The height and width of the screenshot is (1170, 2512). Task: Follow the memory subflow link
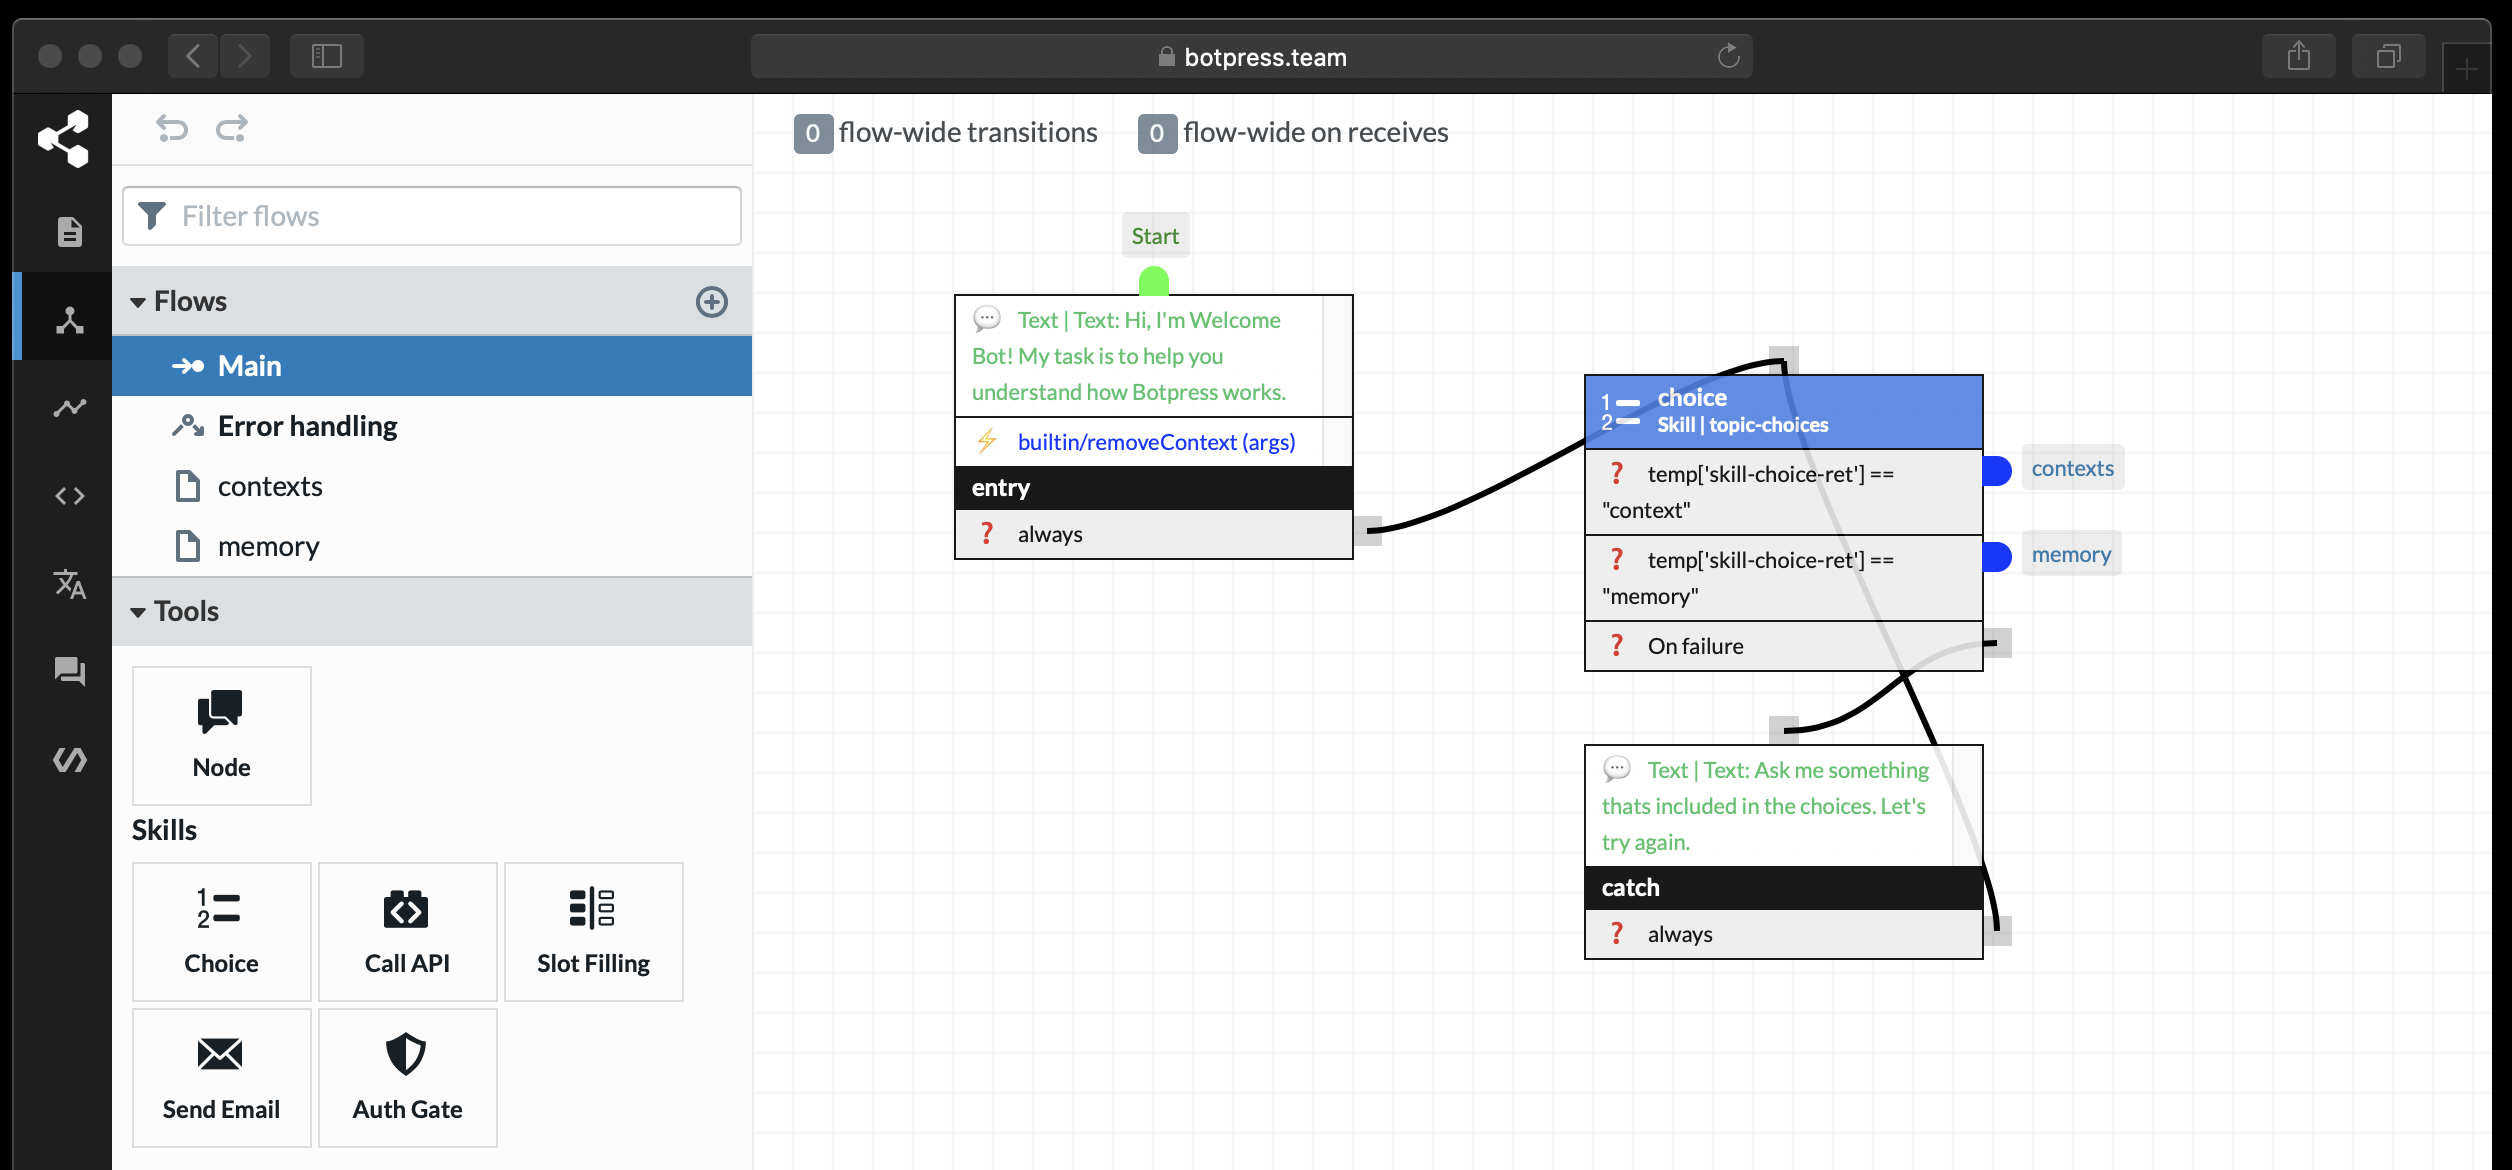pos(2071,554)
